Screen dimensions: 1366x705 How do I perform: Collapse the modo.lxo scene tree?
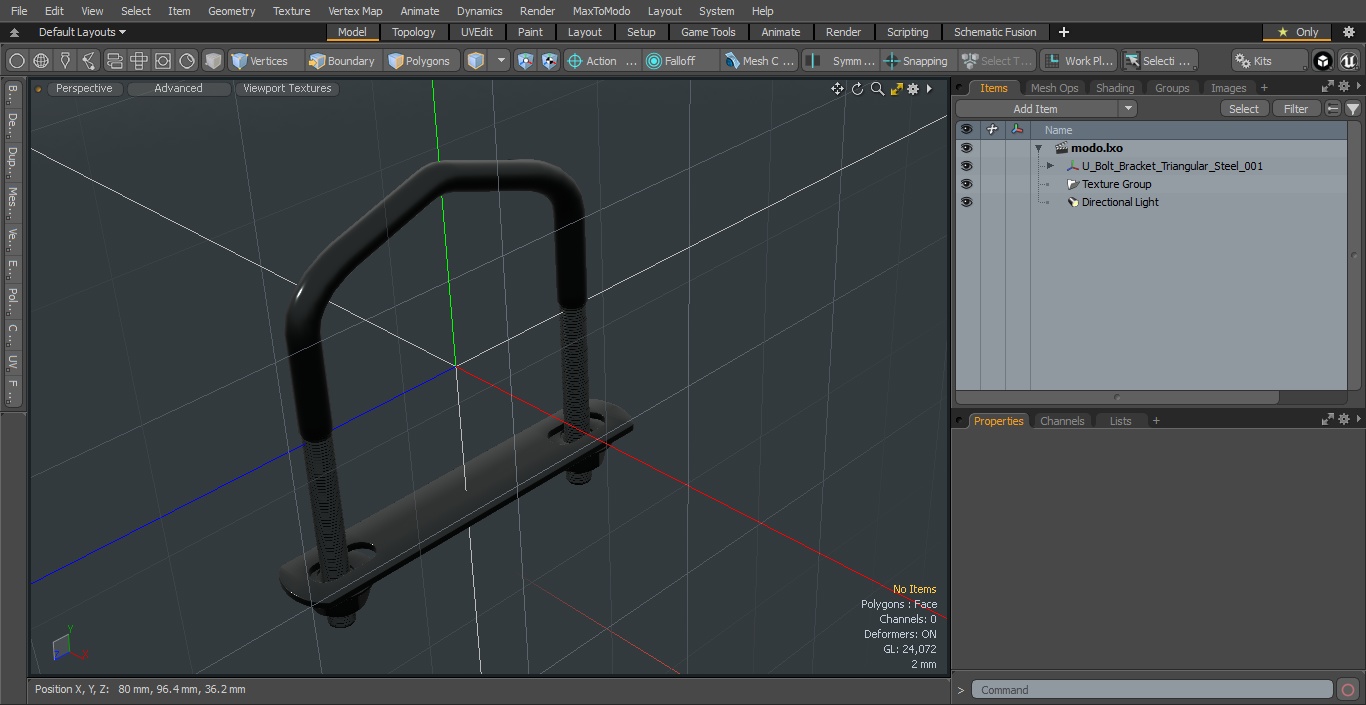(x=1039, y=148)
